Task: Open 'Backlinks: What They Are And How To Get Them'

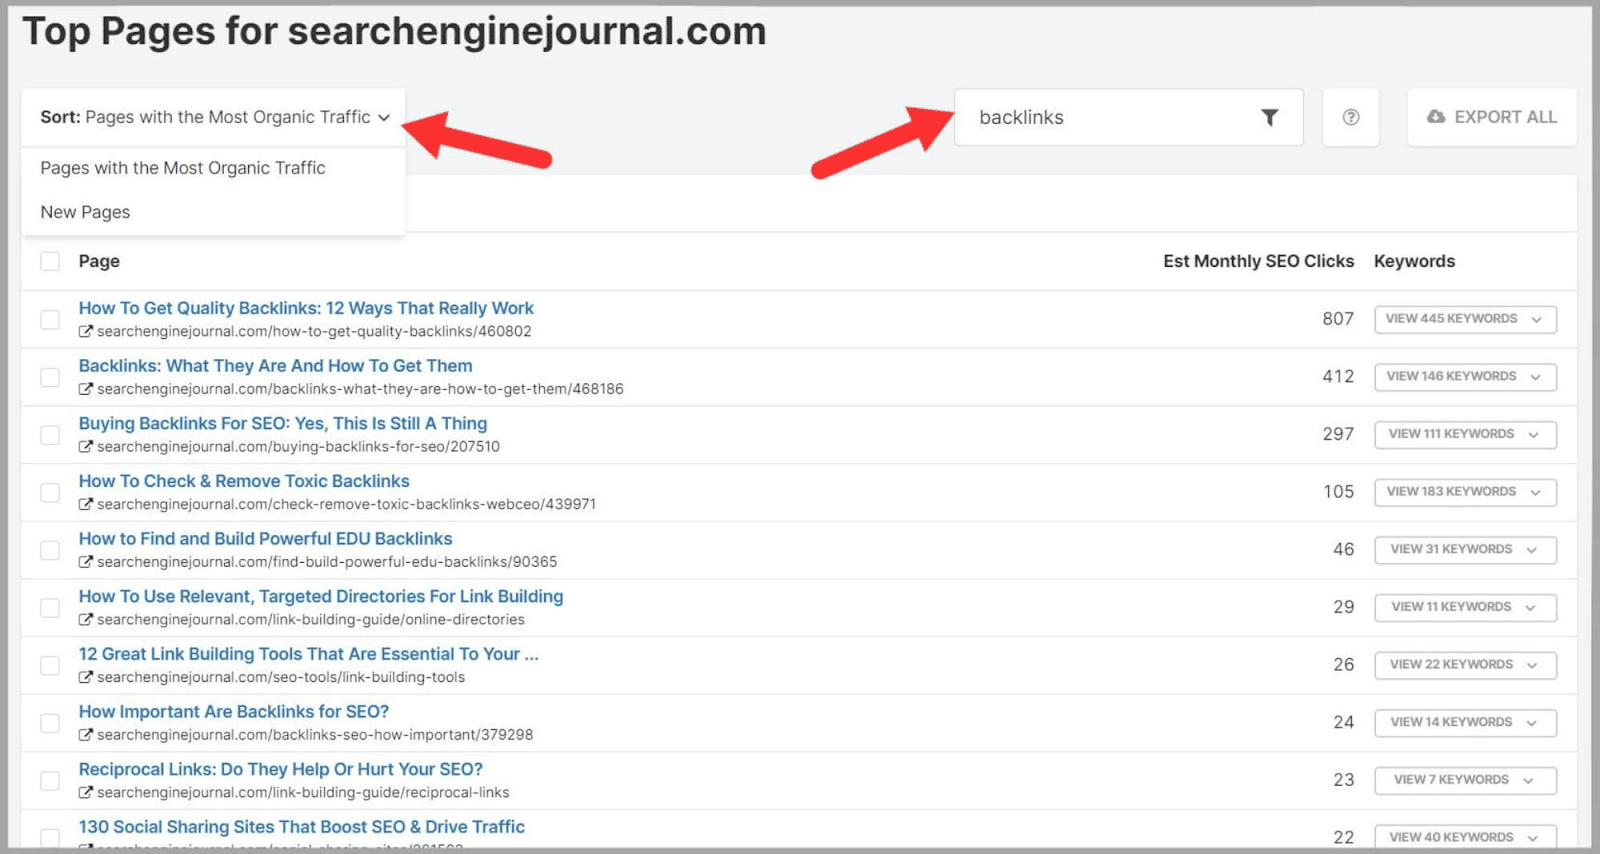Action: tap(275, 366)
